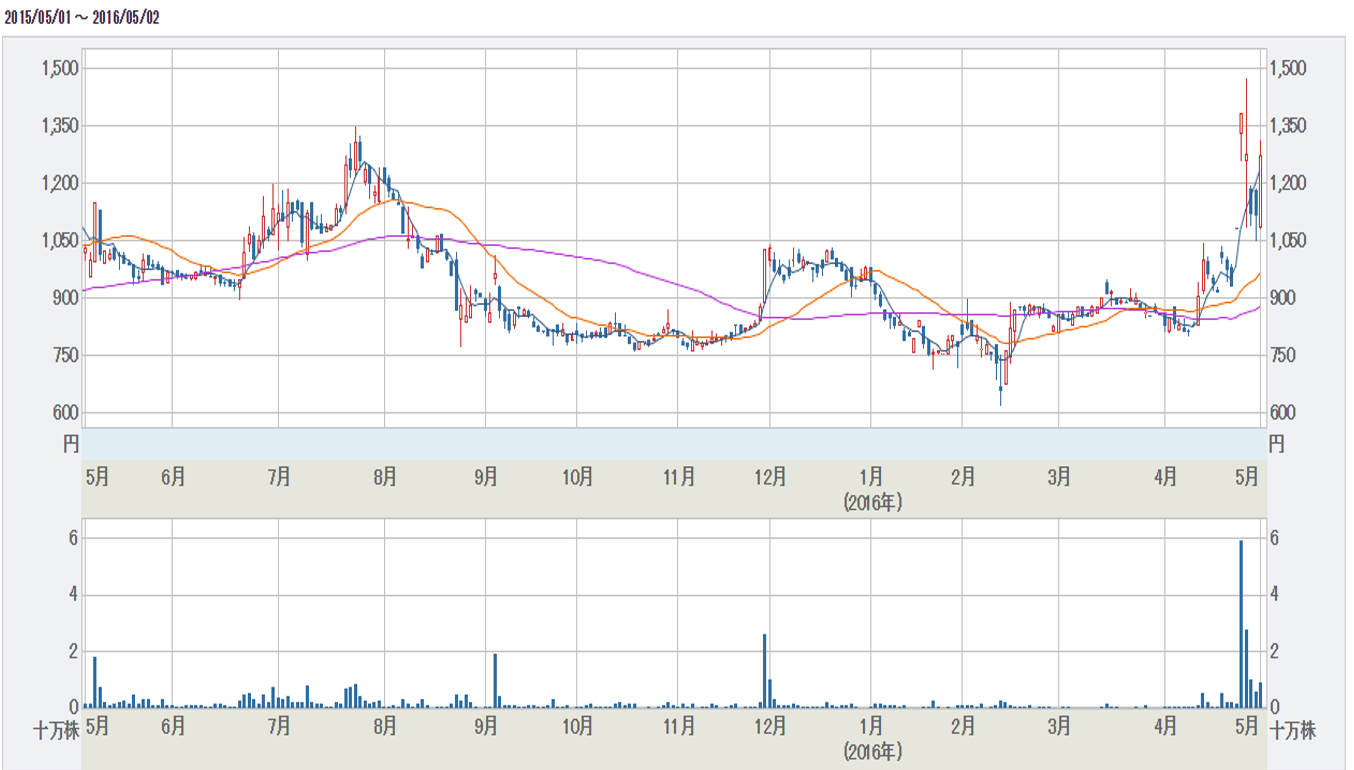
Task: Click the 2 label on the right volume axis
Action: pyautogui.click(x=1275, y=651)
